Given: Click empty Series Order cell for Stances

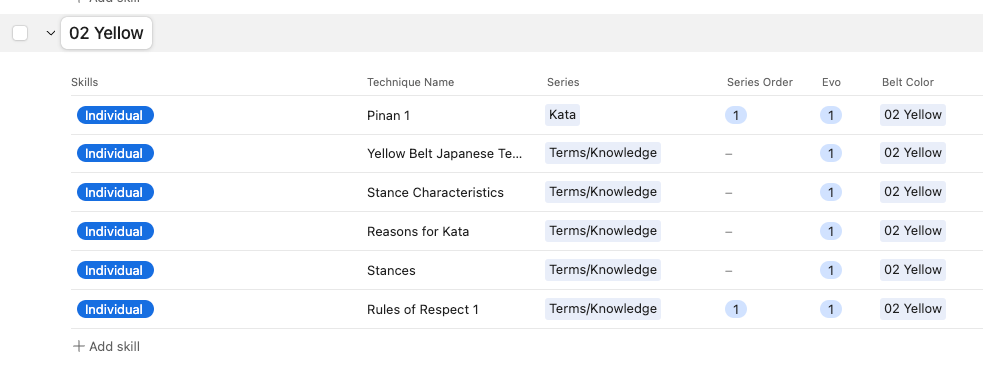Looking at the screenshot, I should 765,270.
